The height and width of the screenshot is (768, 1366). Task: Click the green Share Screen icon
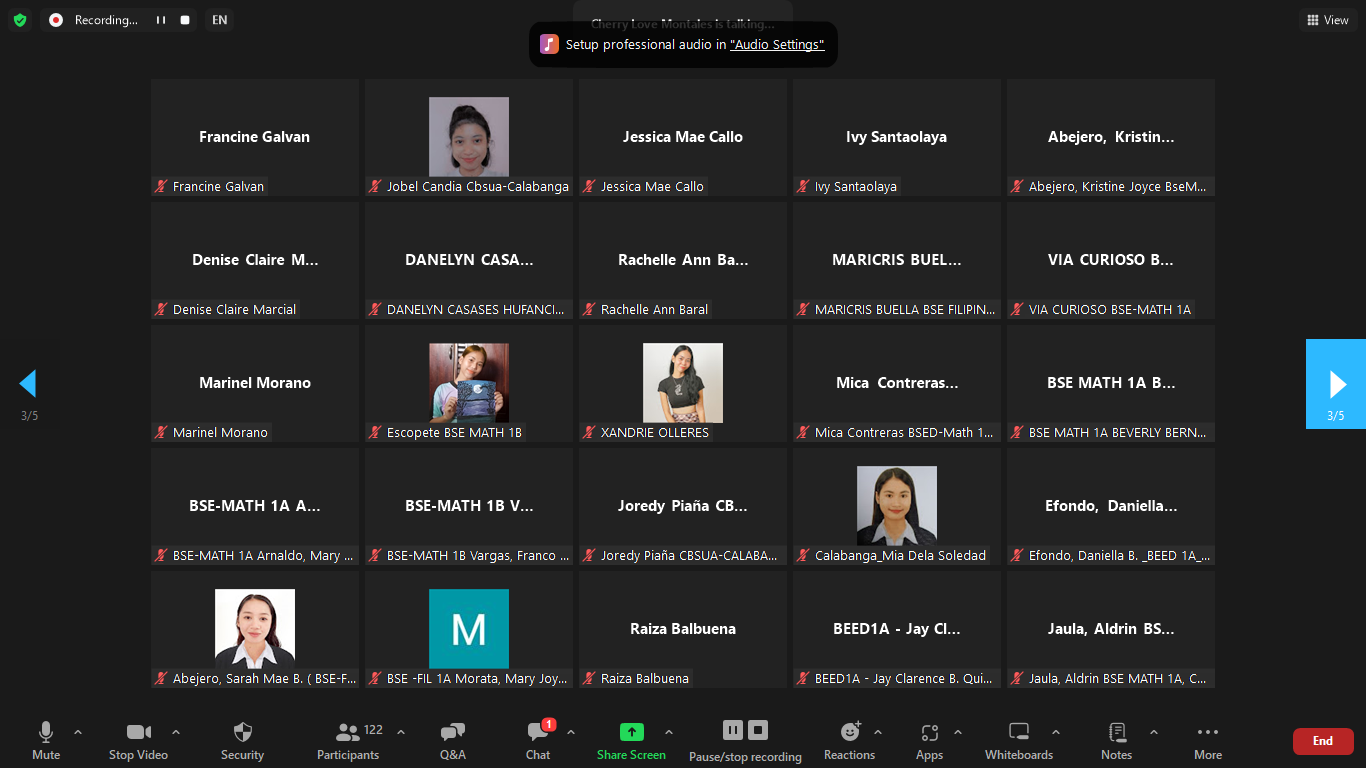point(631,732)
